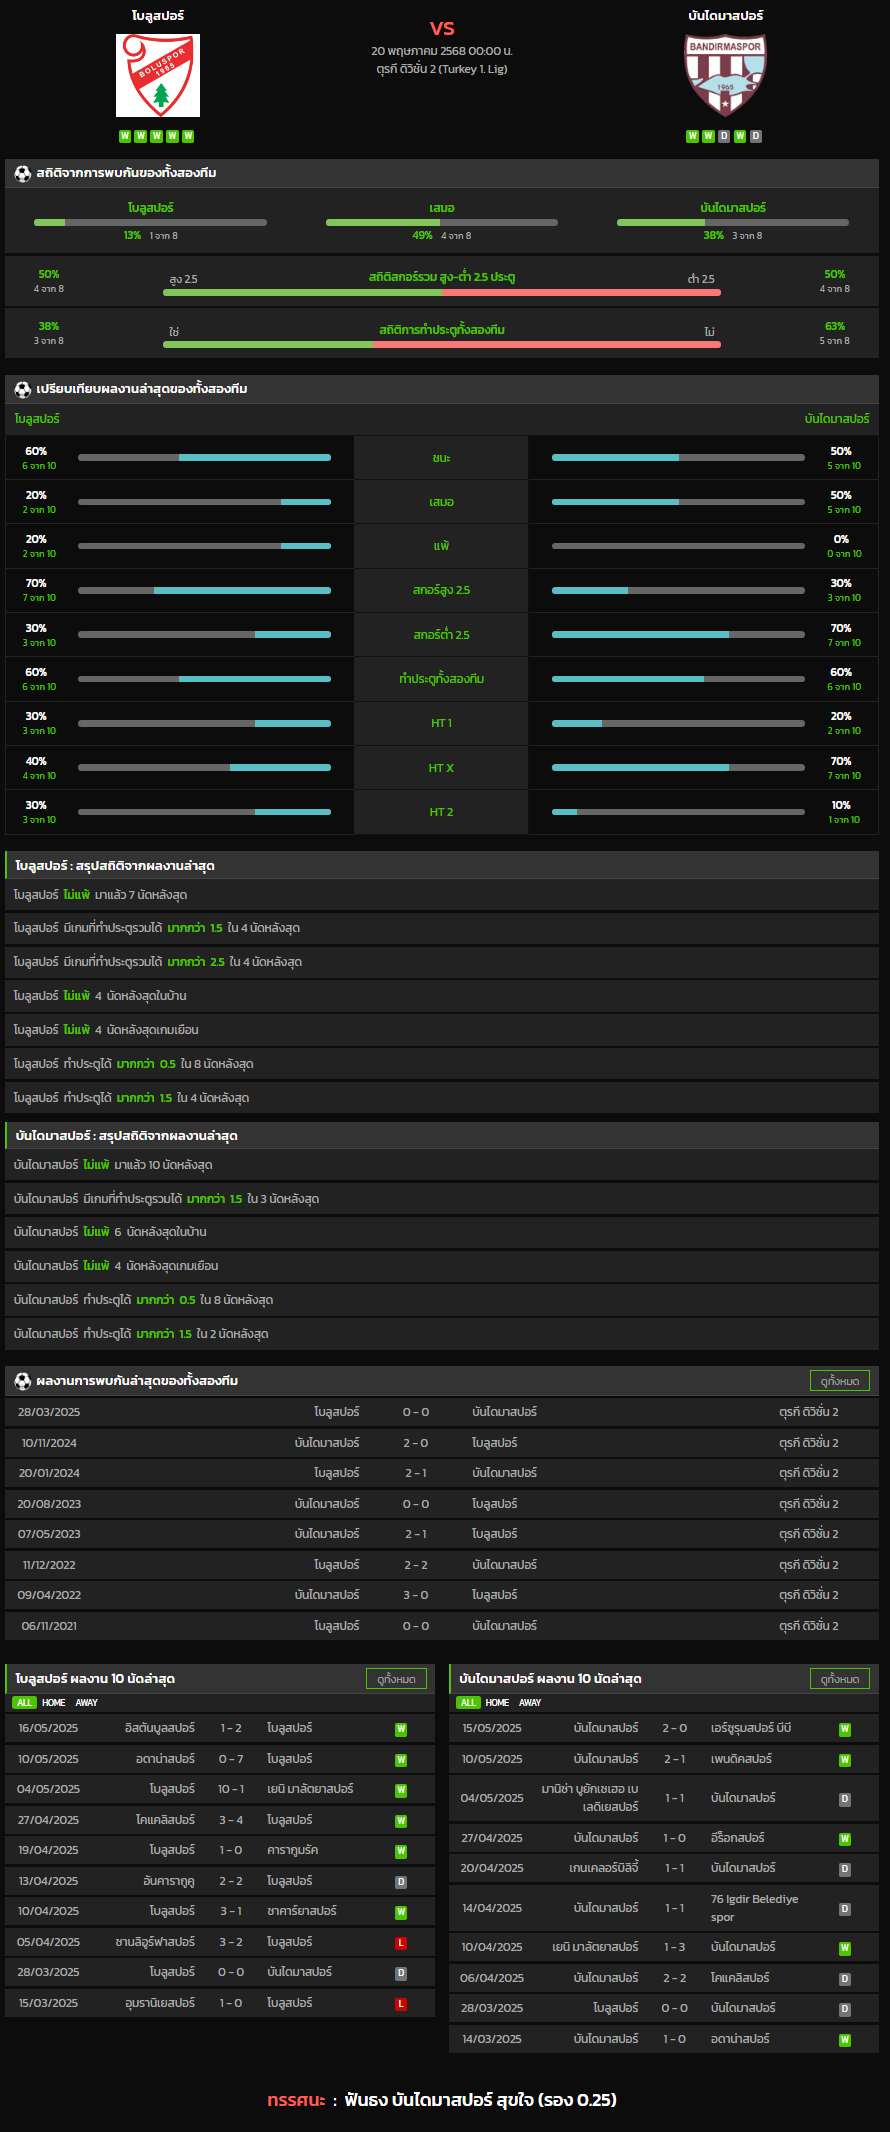Click the Boluspor team logo

158,75
